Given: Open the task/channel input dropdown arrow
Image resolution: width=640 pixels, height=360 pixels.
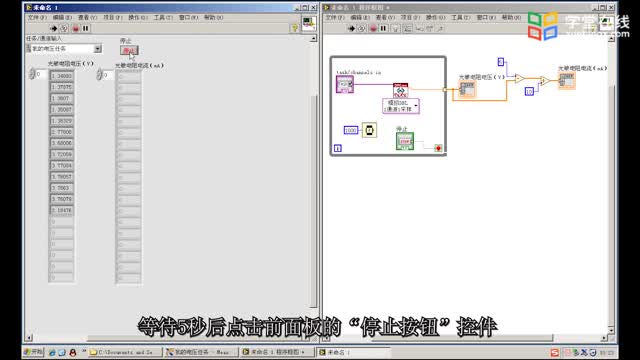Looking at the screenshot, I should [x=98, y=49].
